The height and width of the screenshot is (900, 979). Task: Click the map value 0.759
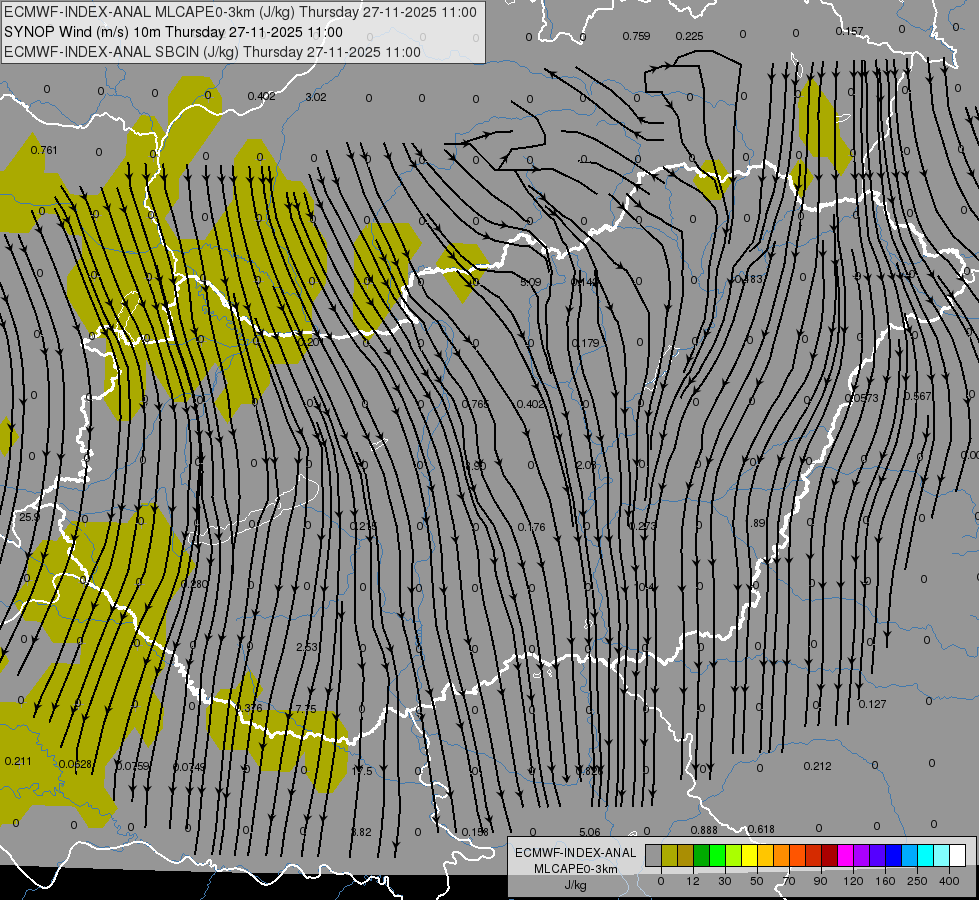point(636,36)
